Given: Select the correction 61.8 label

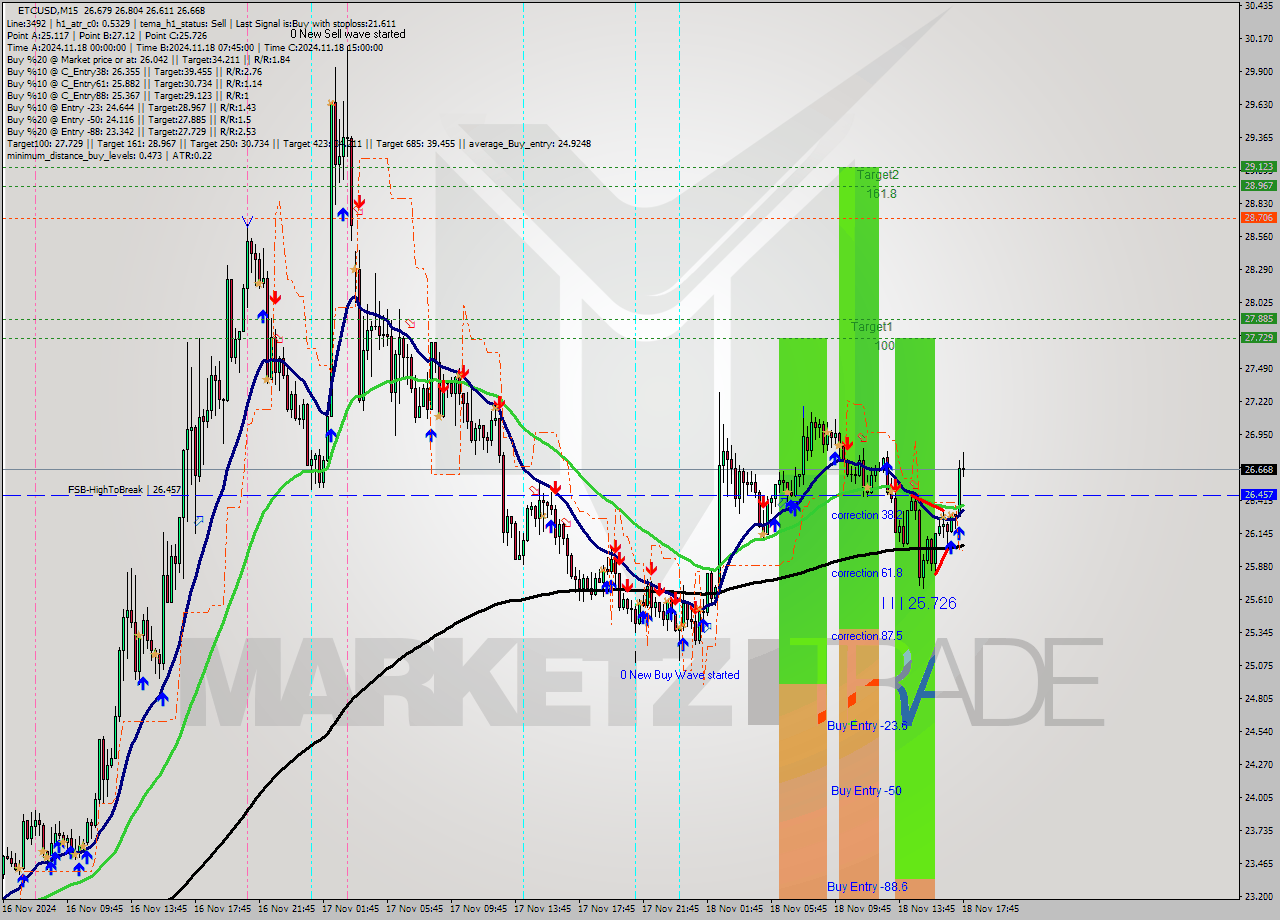Looking at the screenshot, I should coord(867,573).
